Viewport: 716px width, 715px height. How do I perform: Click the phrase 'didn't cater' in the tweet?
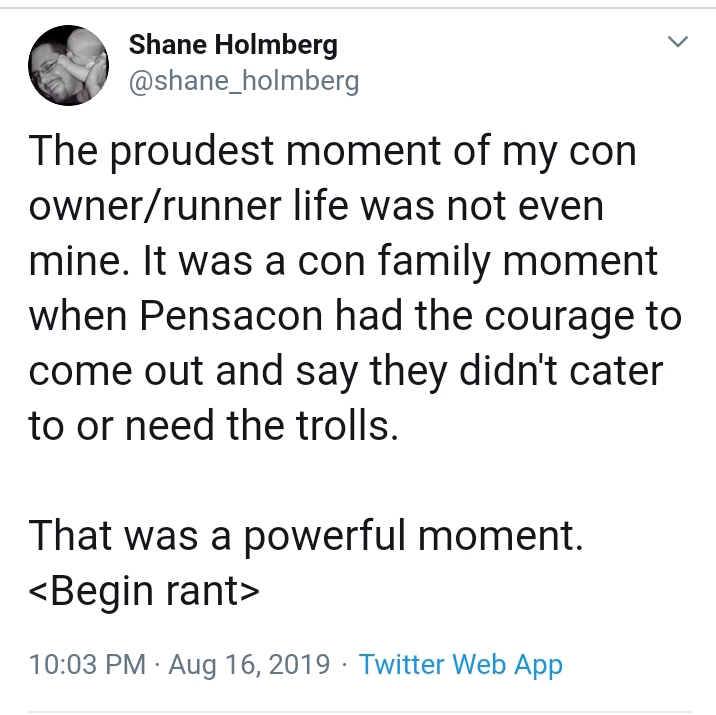click(x=561, y=370)
